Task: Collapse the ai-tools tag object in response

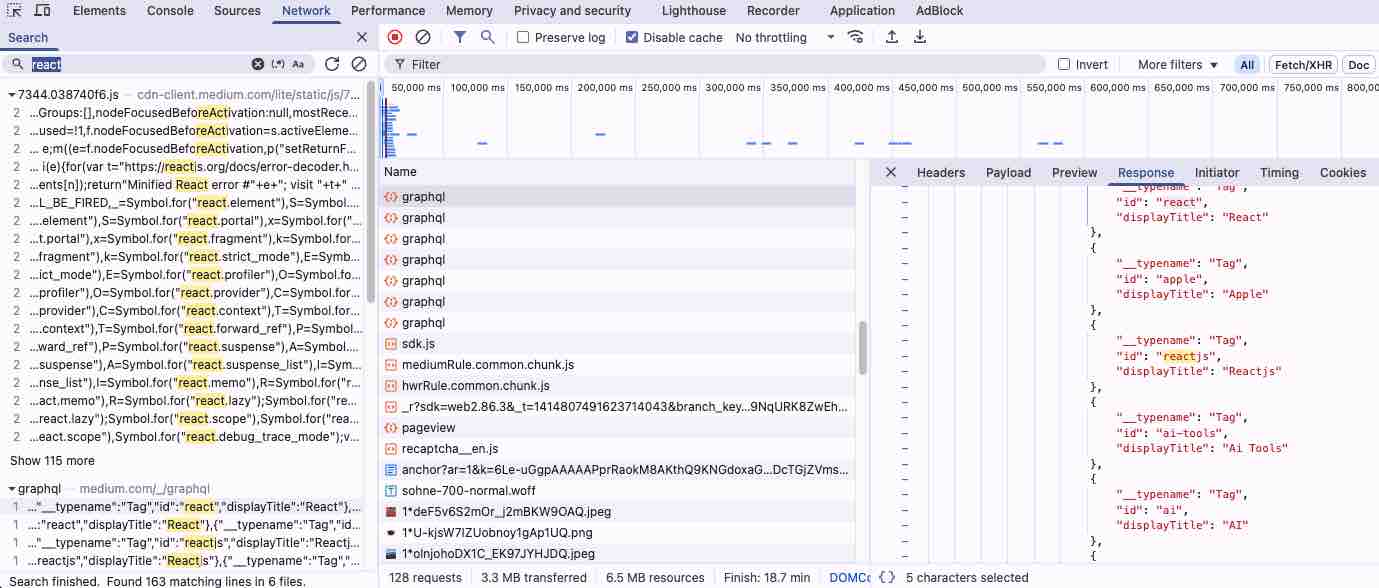Action: click(905, 402)
